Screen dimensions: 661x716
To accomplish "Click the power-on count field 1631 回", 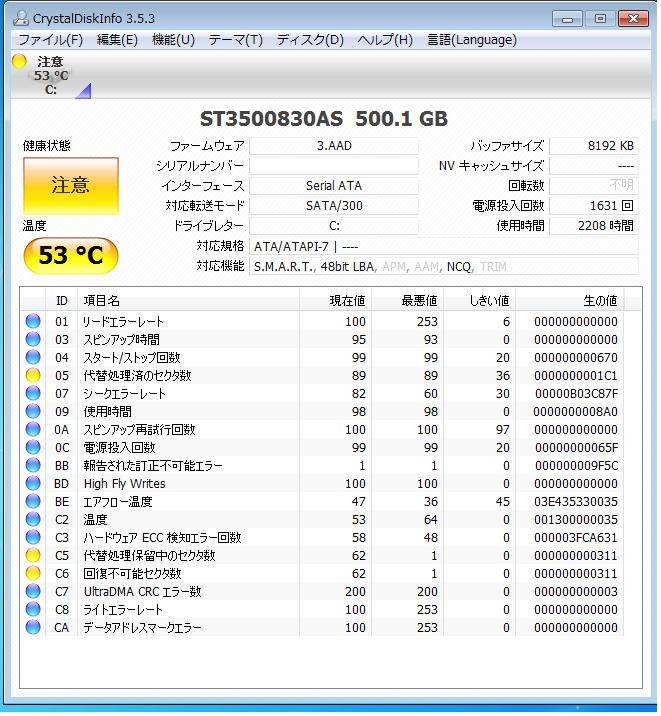I will pos(594,205).
